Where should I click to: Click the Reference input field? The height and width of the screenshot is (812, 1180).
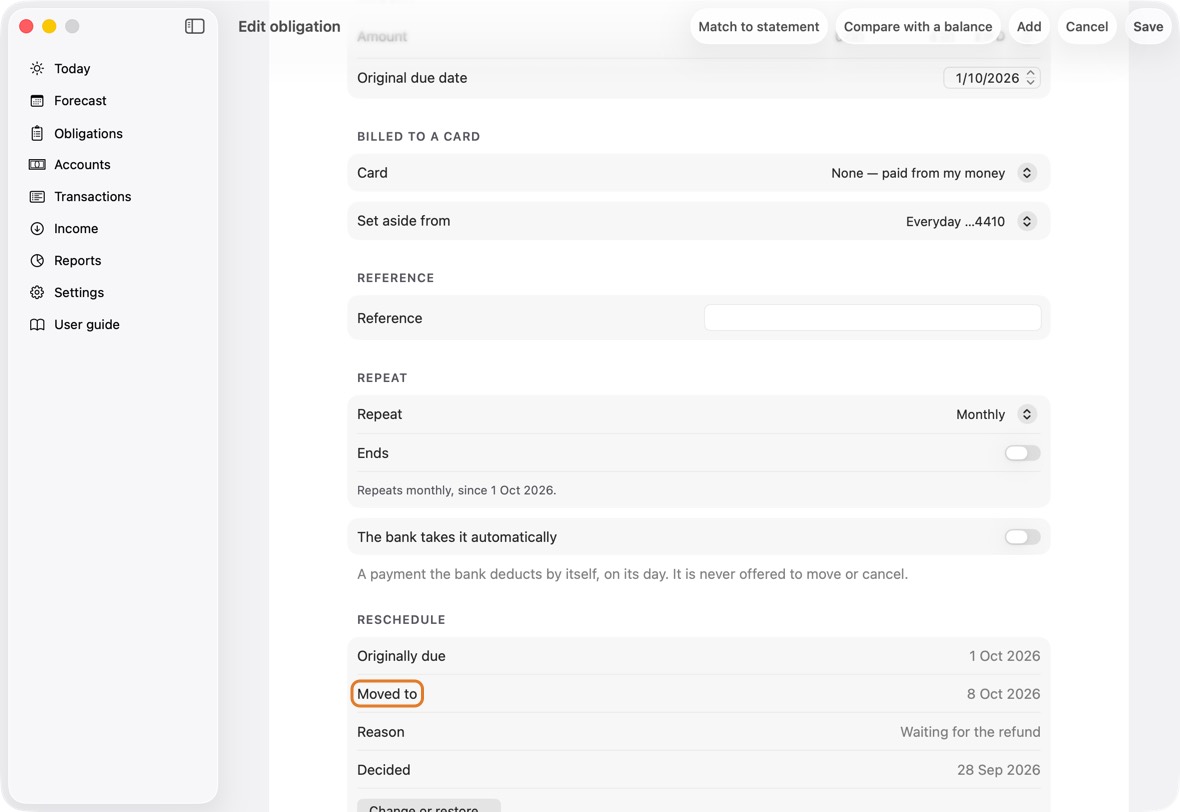tap(872, 318)
